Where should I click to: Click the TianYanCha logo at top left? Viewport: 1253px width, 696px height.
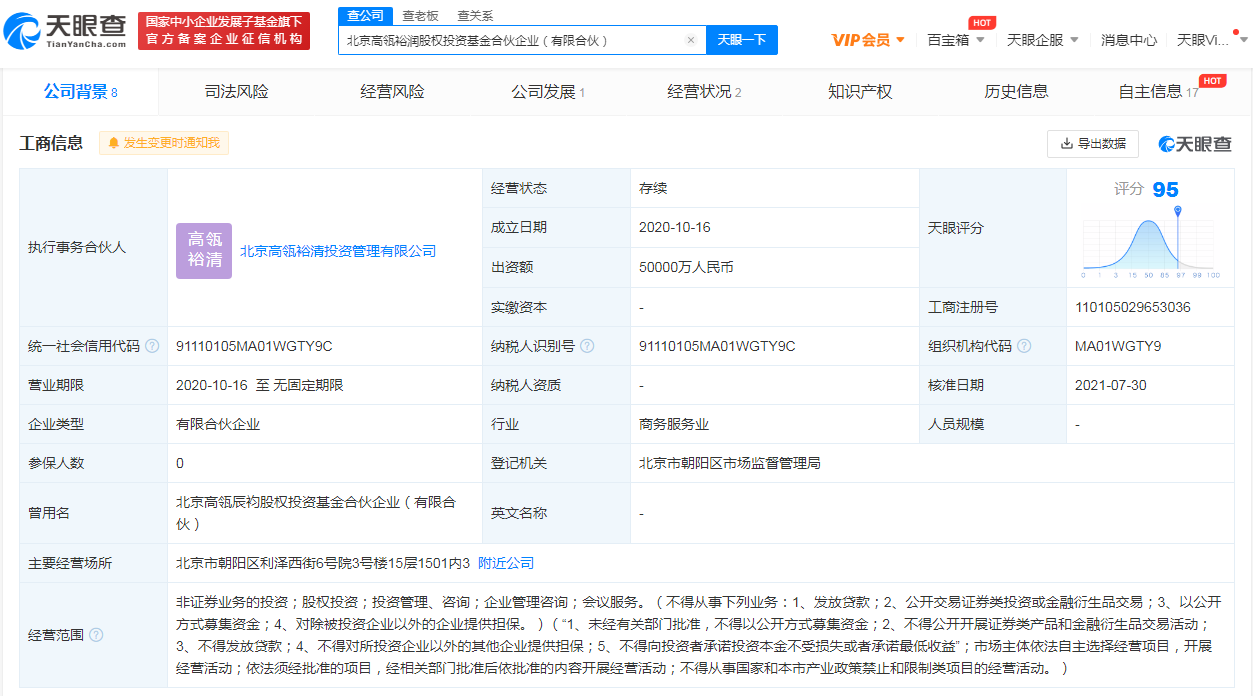(66, 31)
